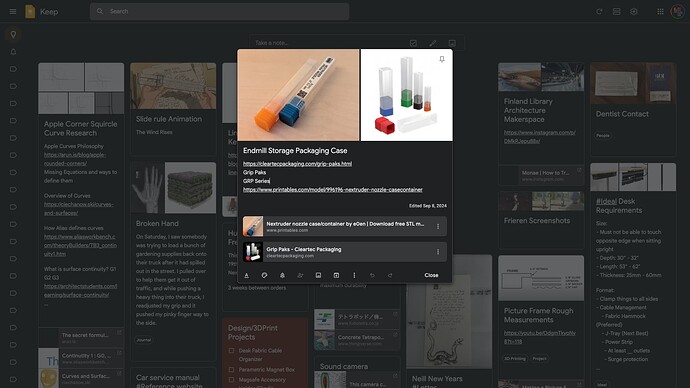Click the Search input field
This screenshot has height=388, width=690.
tap(220, 11)
